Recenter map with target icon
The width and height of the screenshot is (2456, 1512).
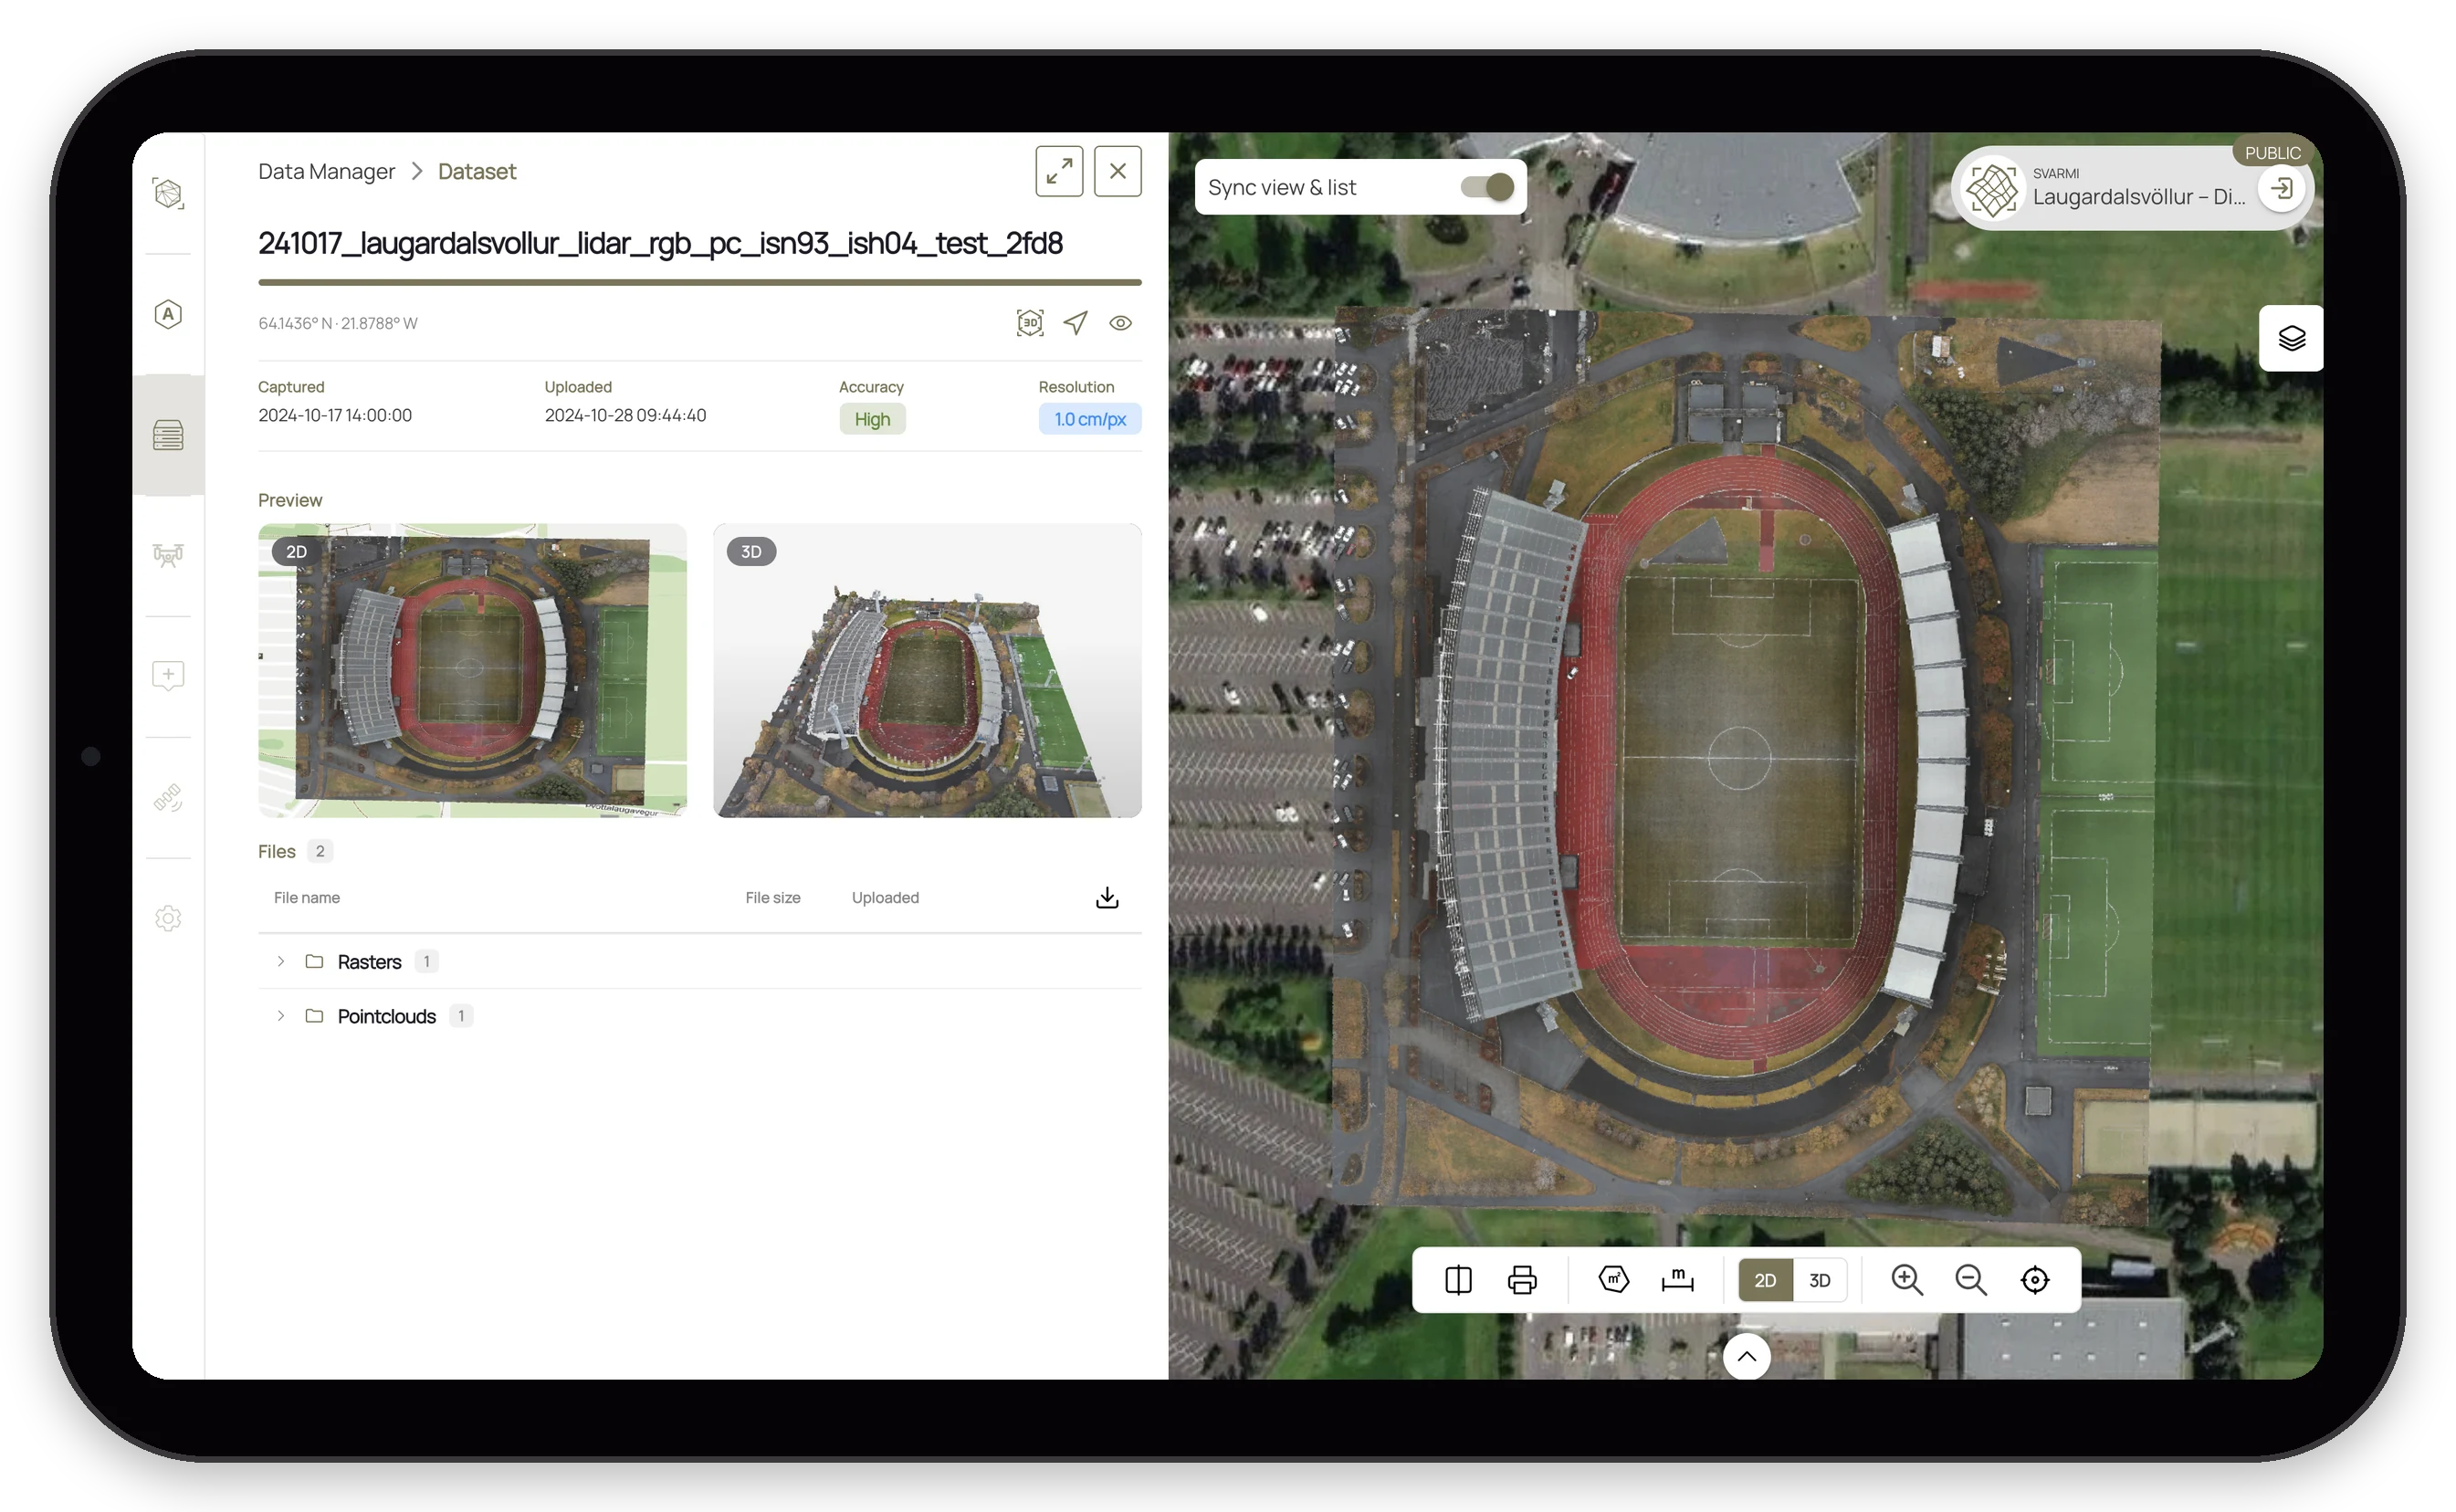click(2035, 1280)
